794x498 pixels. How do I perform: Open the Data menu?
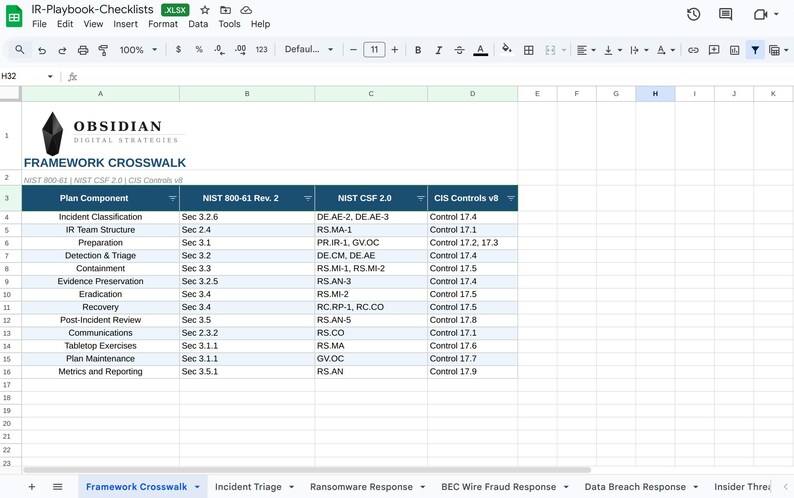click(x=198, y=24)
